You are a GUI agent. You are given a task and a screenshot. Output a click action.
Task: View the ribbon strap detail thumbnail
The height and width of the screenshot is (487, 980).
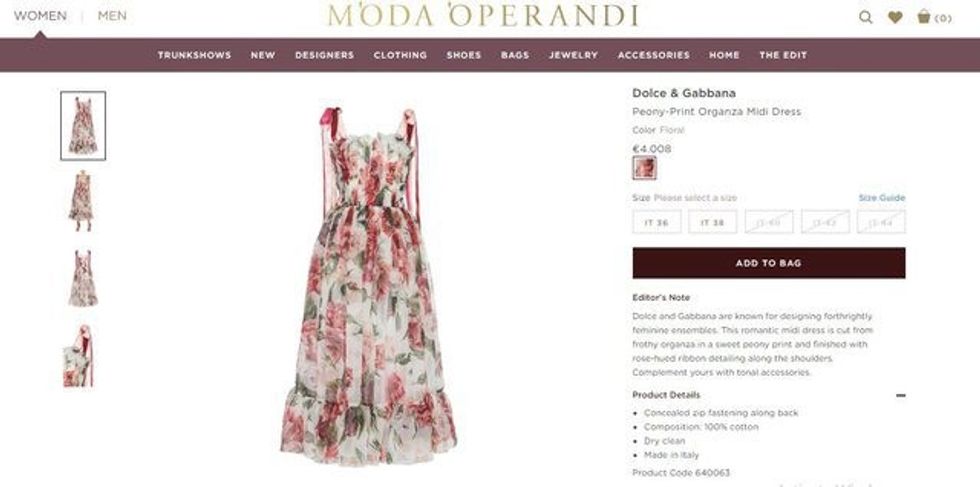[78, 356]
